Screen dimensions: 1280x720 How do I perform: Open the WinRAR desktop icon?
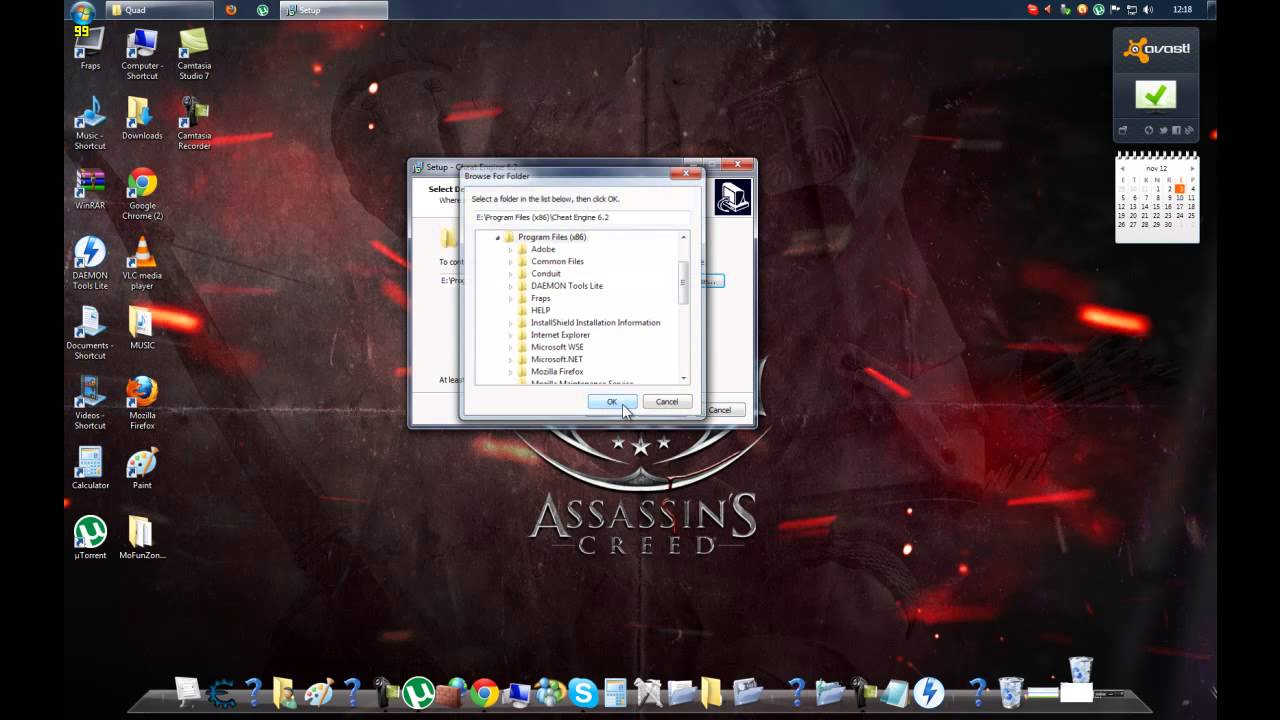tap(89, 189)
